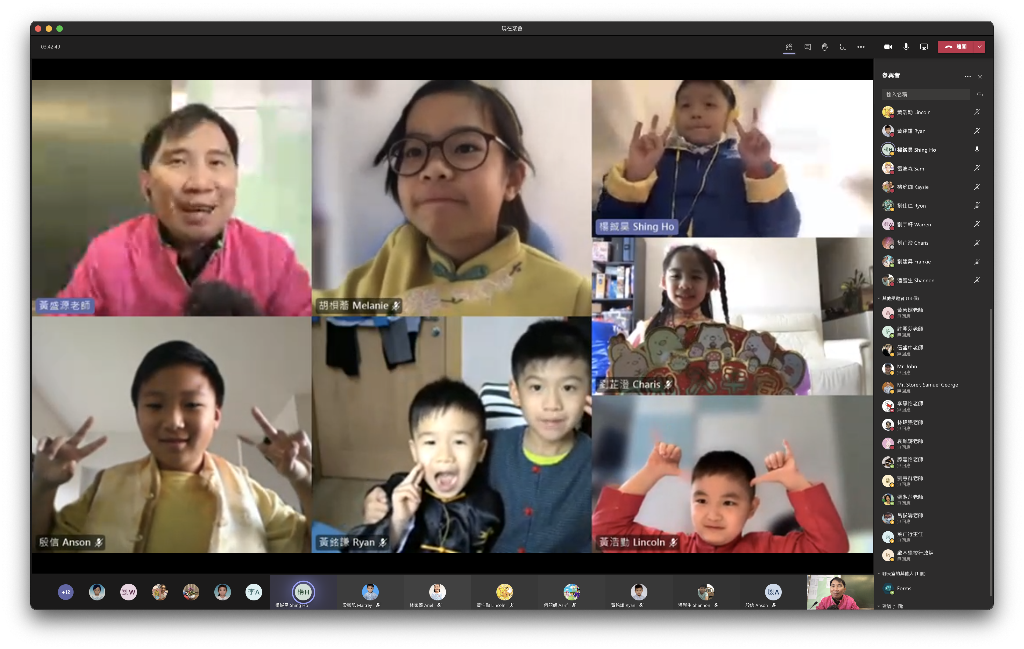Click Shing Ho's avatar in participants list
The height and width of the screenshot is (649, 1024).
(888, 150)
